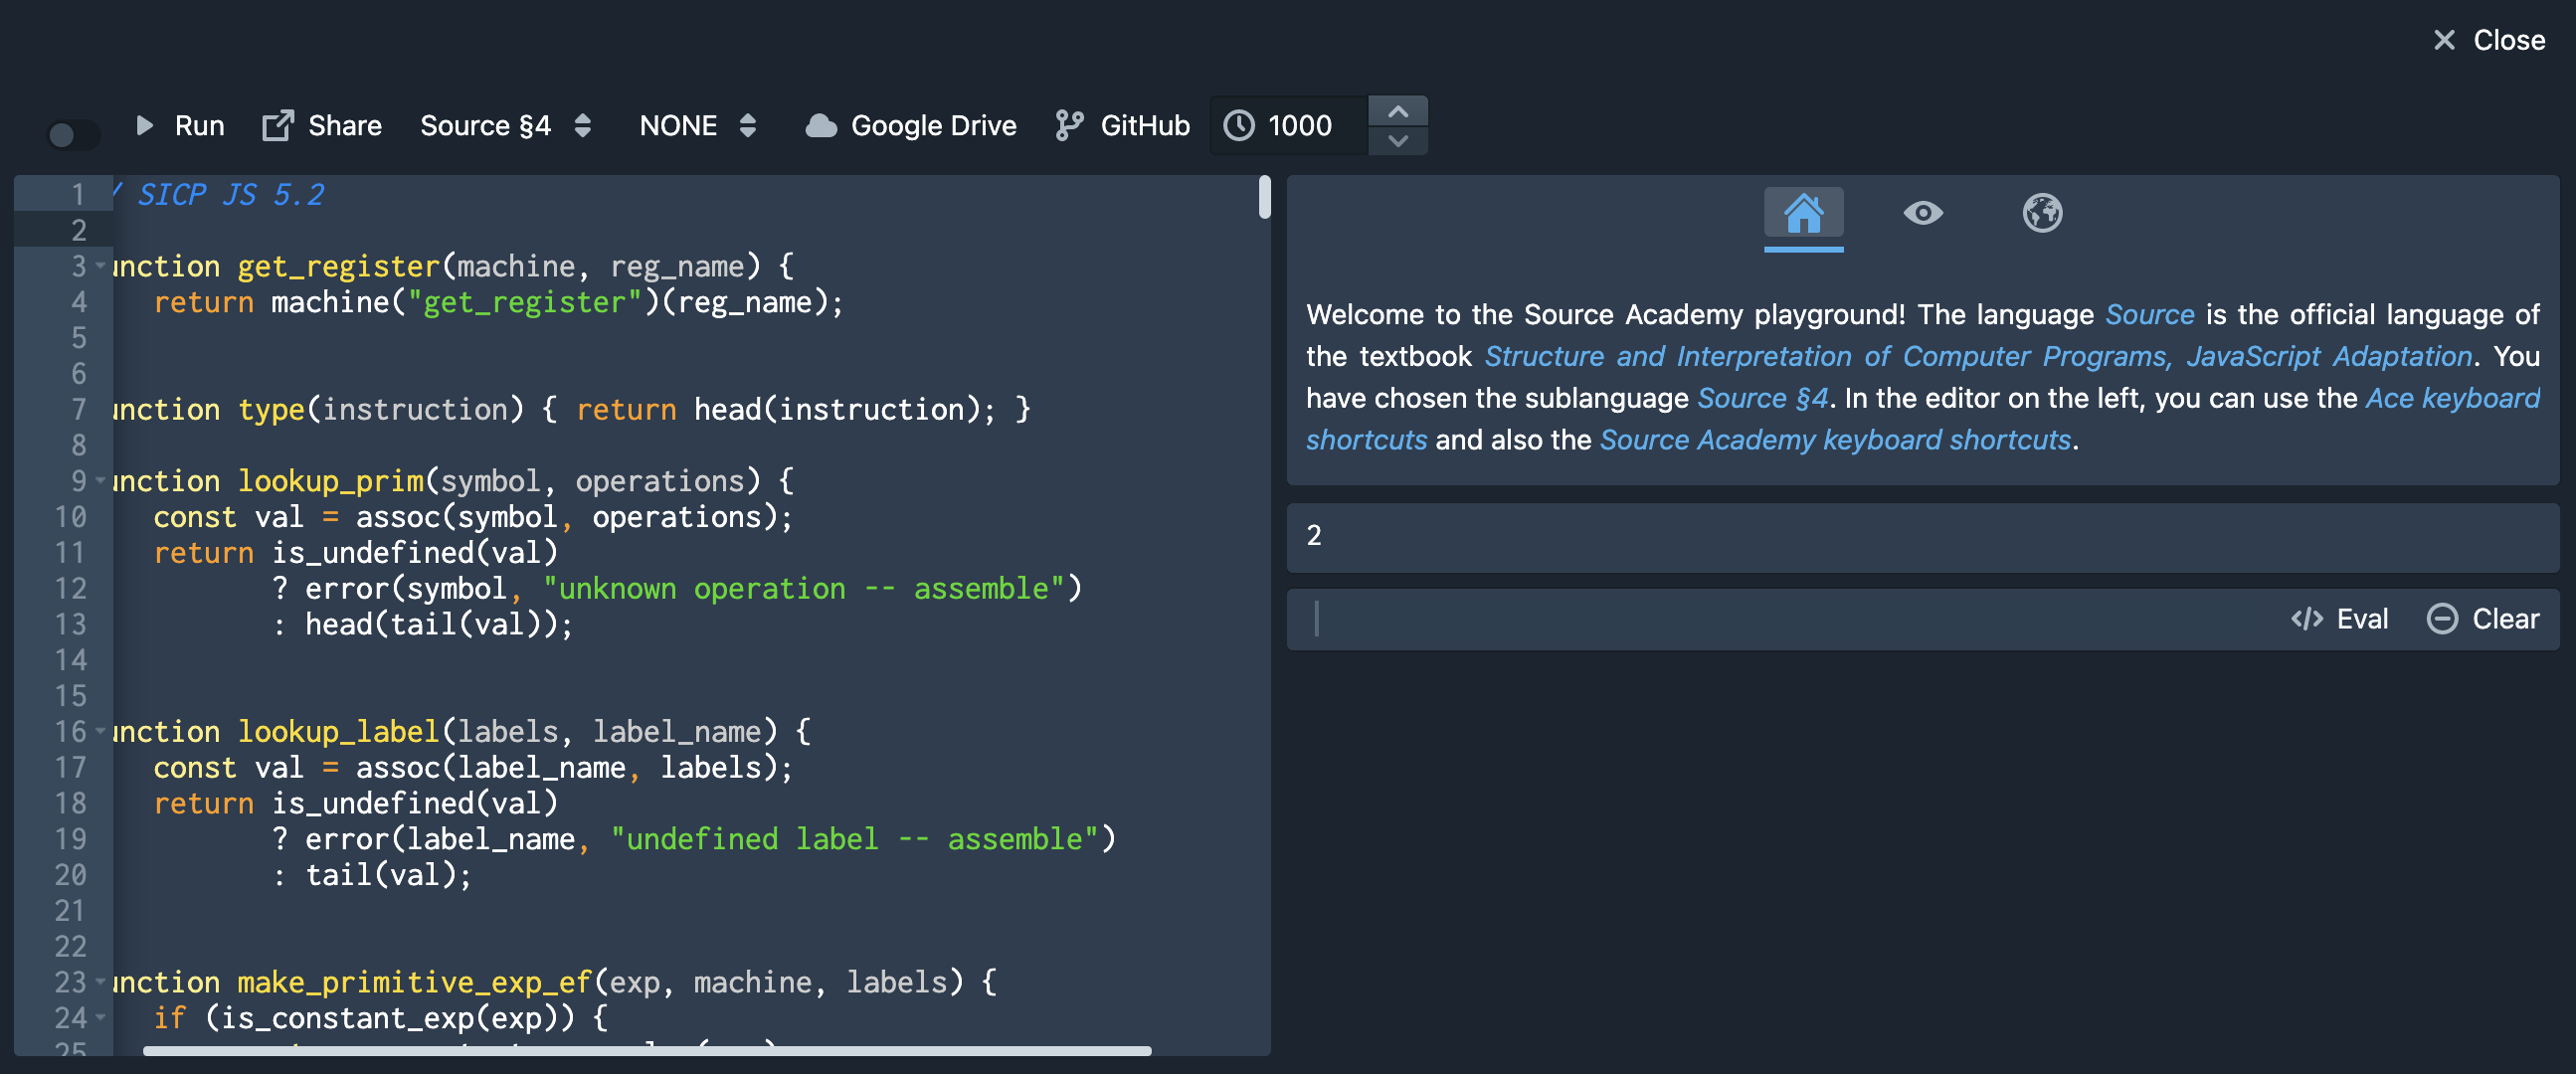Select the home introduction tab

click(1803, 213)
